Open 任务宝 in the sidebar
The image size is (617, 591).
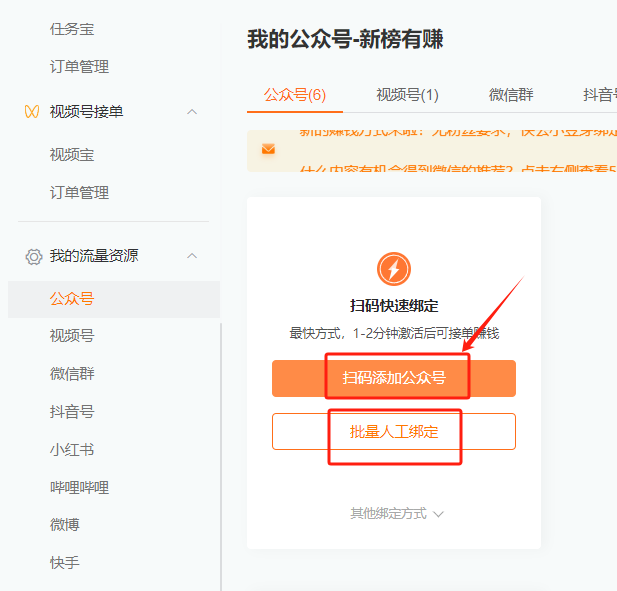click(72, 29)
